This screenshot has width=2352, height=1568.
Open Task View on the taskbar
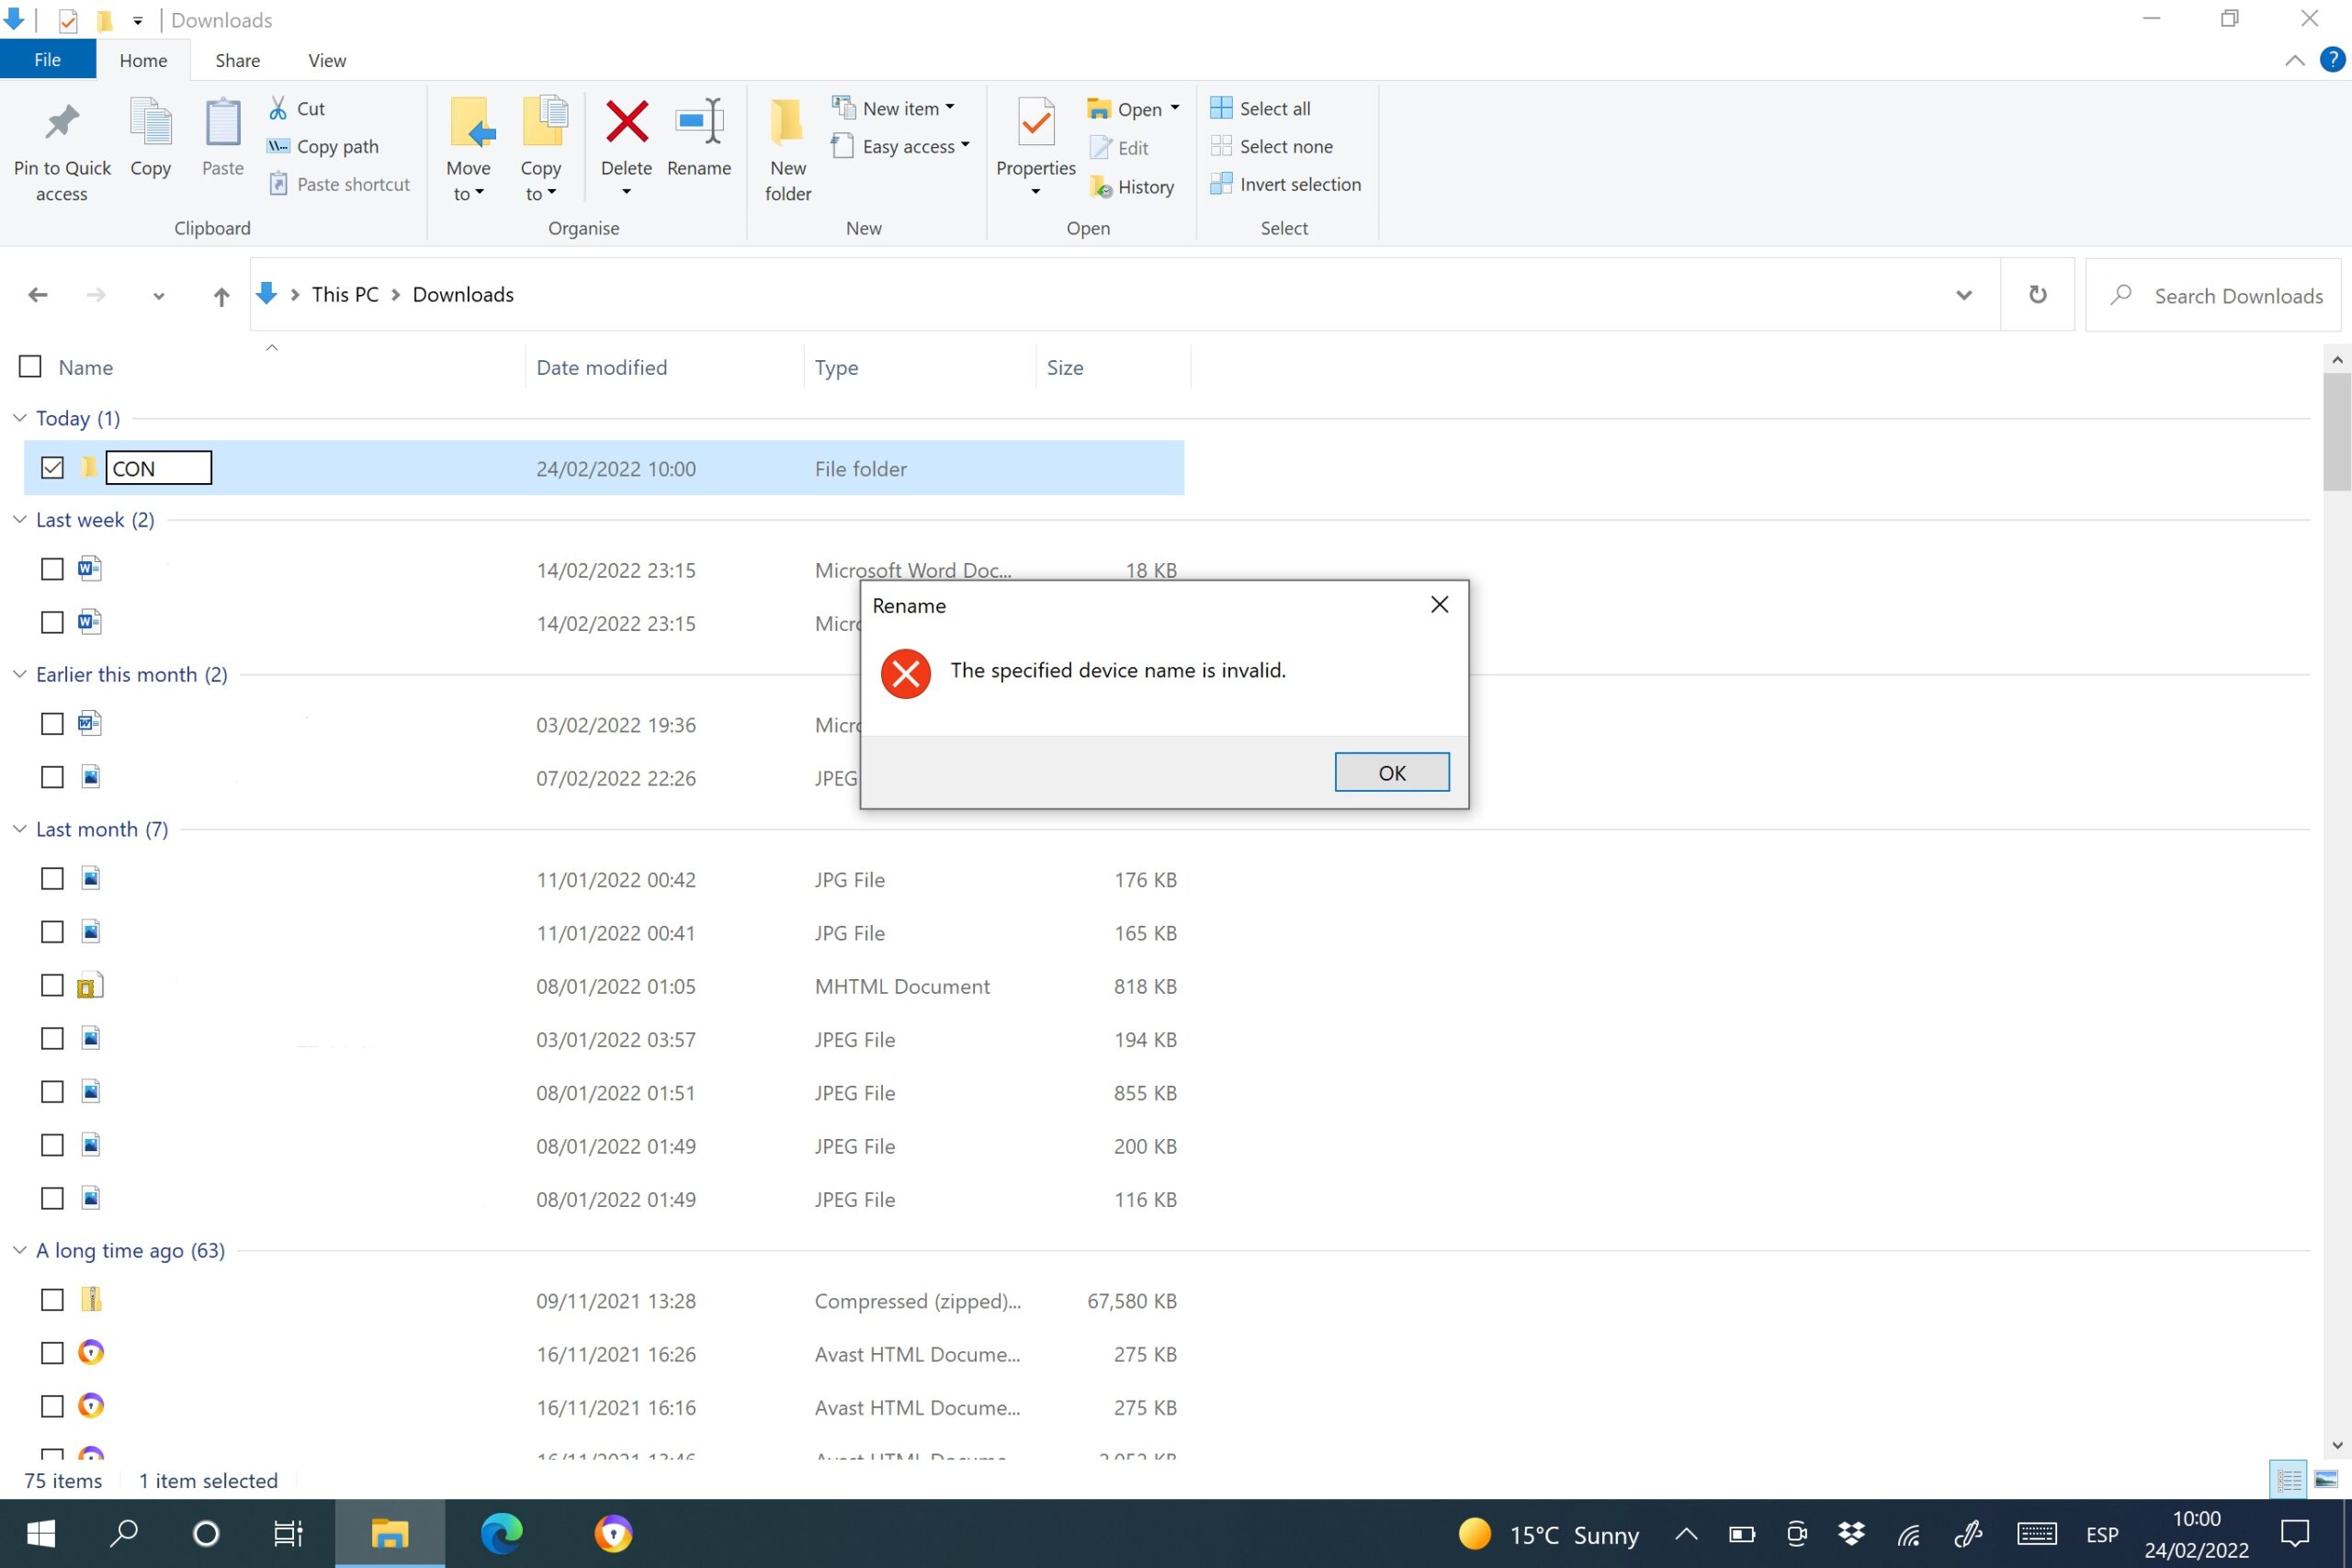288,1533
